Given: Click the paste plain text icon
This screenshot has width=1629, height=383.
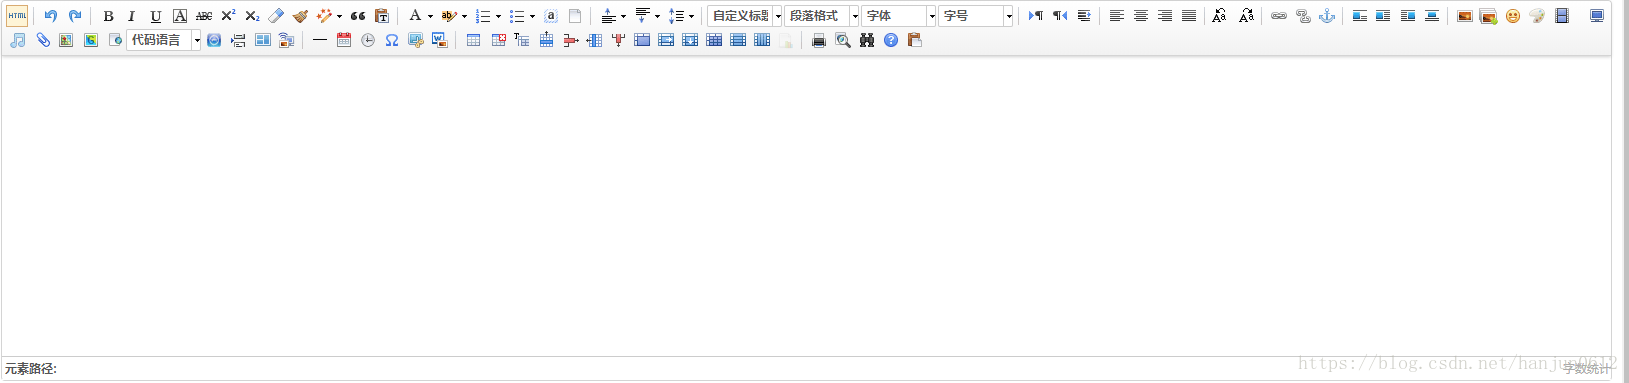Looking at the screenshot, I should (381, 16).
